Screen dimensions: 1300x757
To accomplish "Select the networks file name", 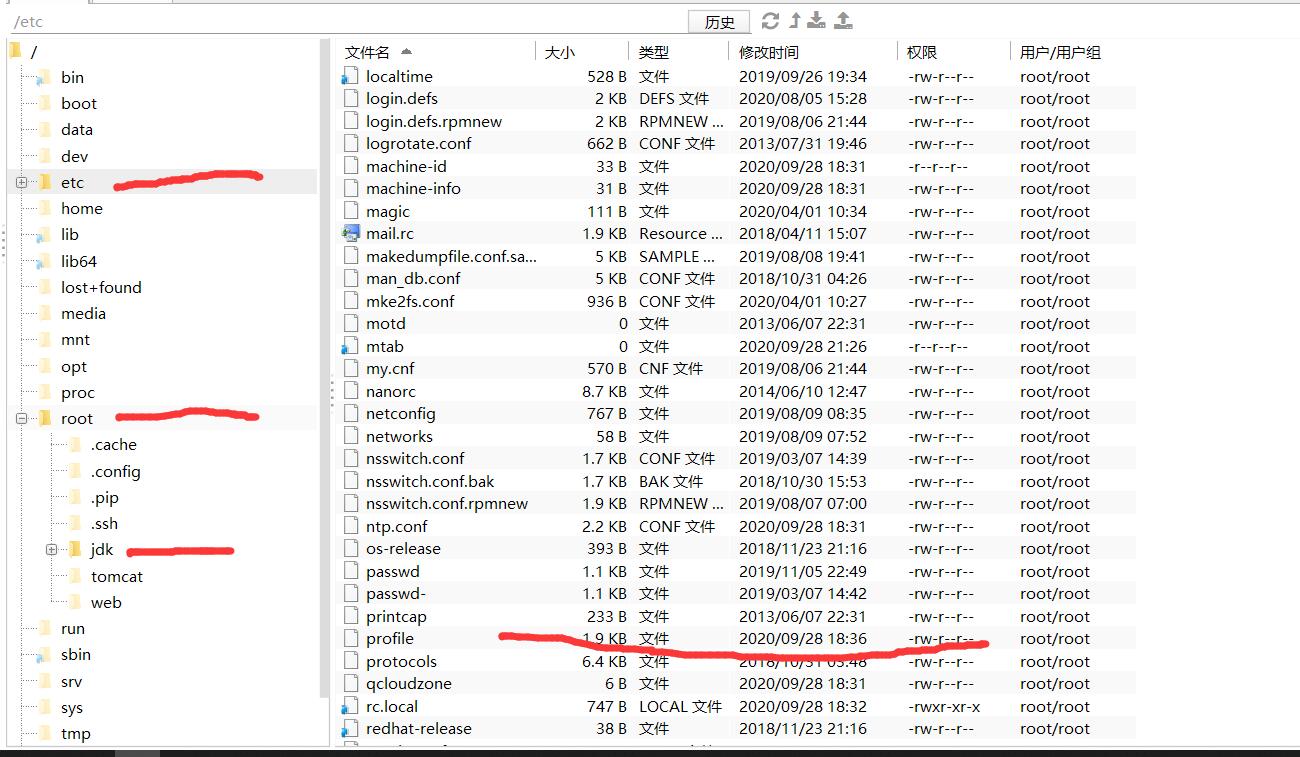I will (x=400, y=436).
